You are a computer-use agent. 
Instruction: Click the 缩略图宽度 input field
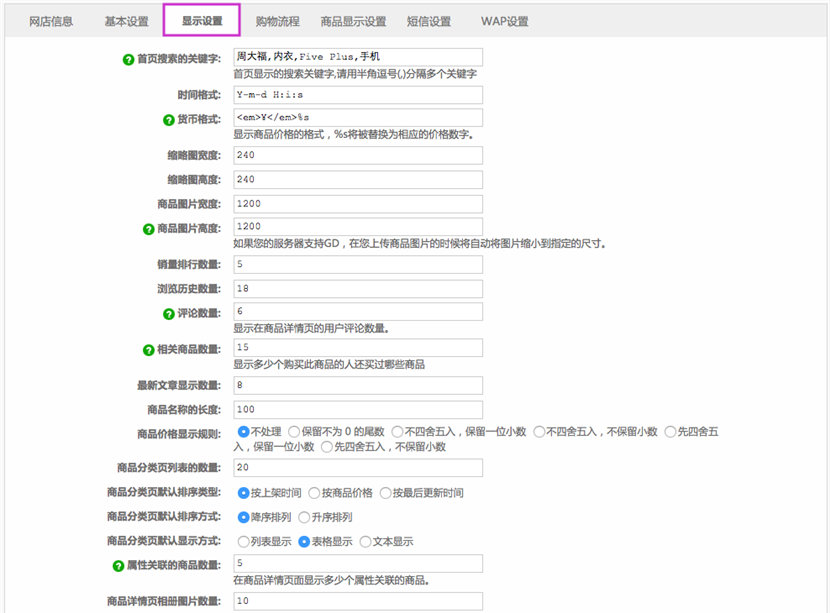[358, 155]
